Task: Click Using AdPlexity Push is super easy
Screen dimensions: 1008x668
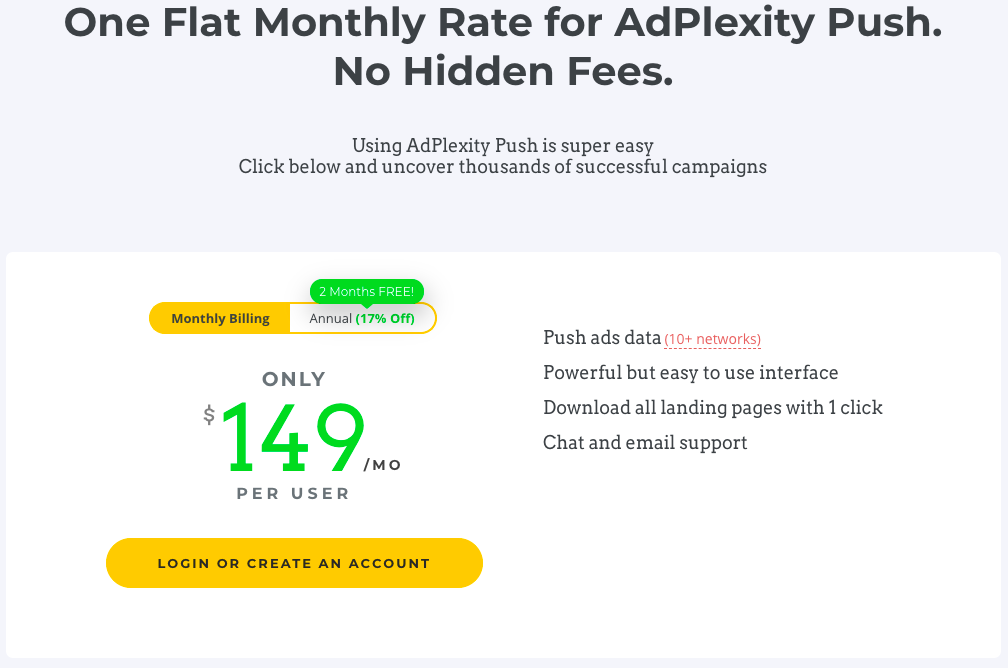Action: pyautogui.click(x=503, y=146)
